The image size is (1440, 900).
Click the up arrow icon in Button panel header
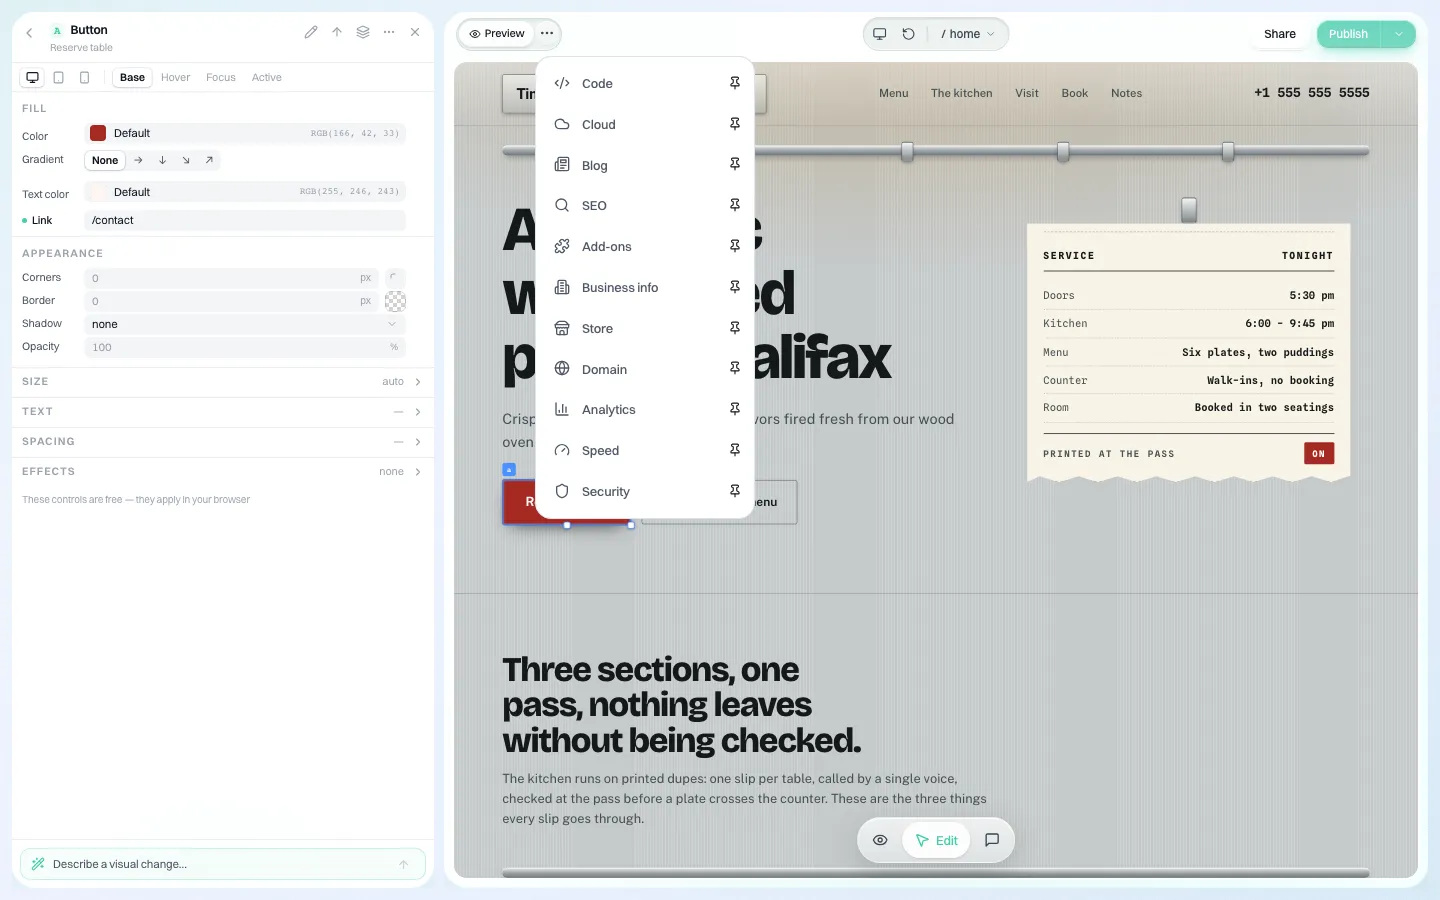[337, 32]
